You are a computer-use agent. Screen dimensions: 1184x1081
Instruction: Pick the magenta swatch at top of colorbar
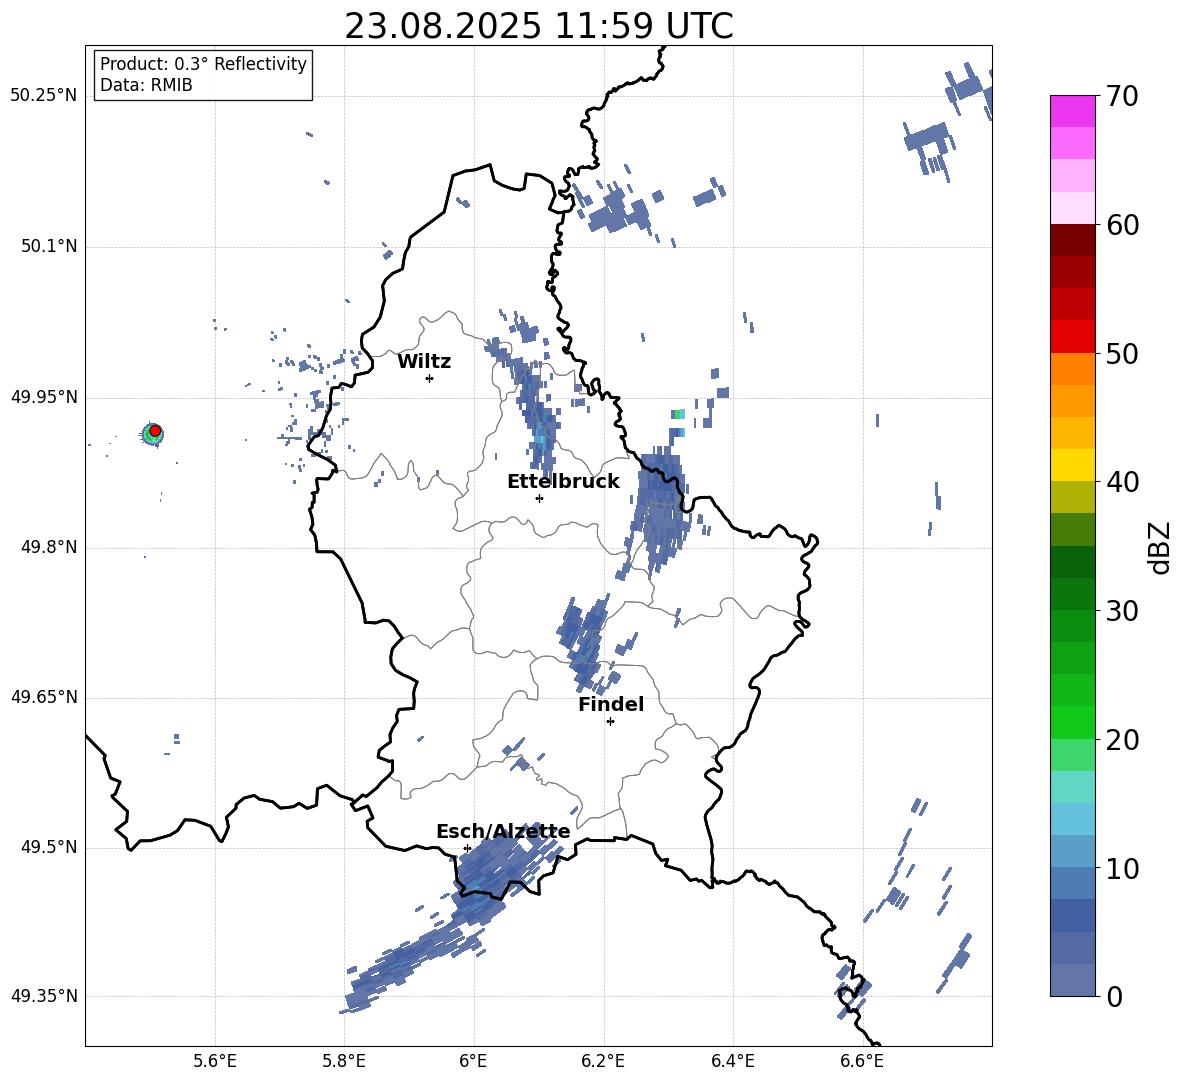tap(1072, 111)
